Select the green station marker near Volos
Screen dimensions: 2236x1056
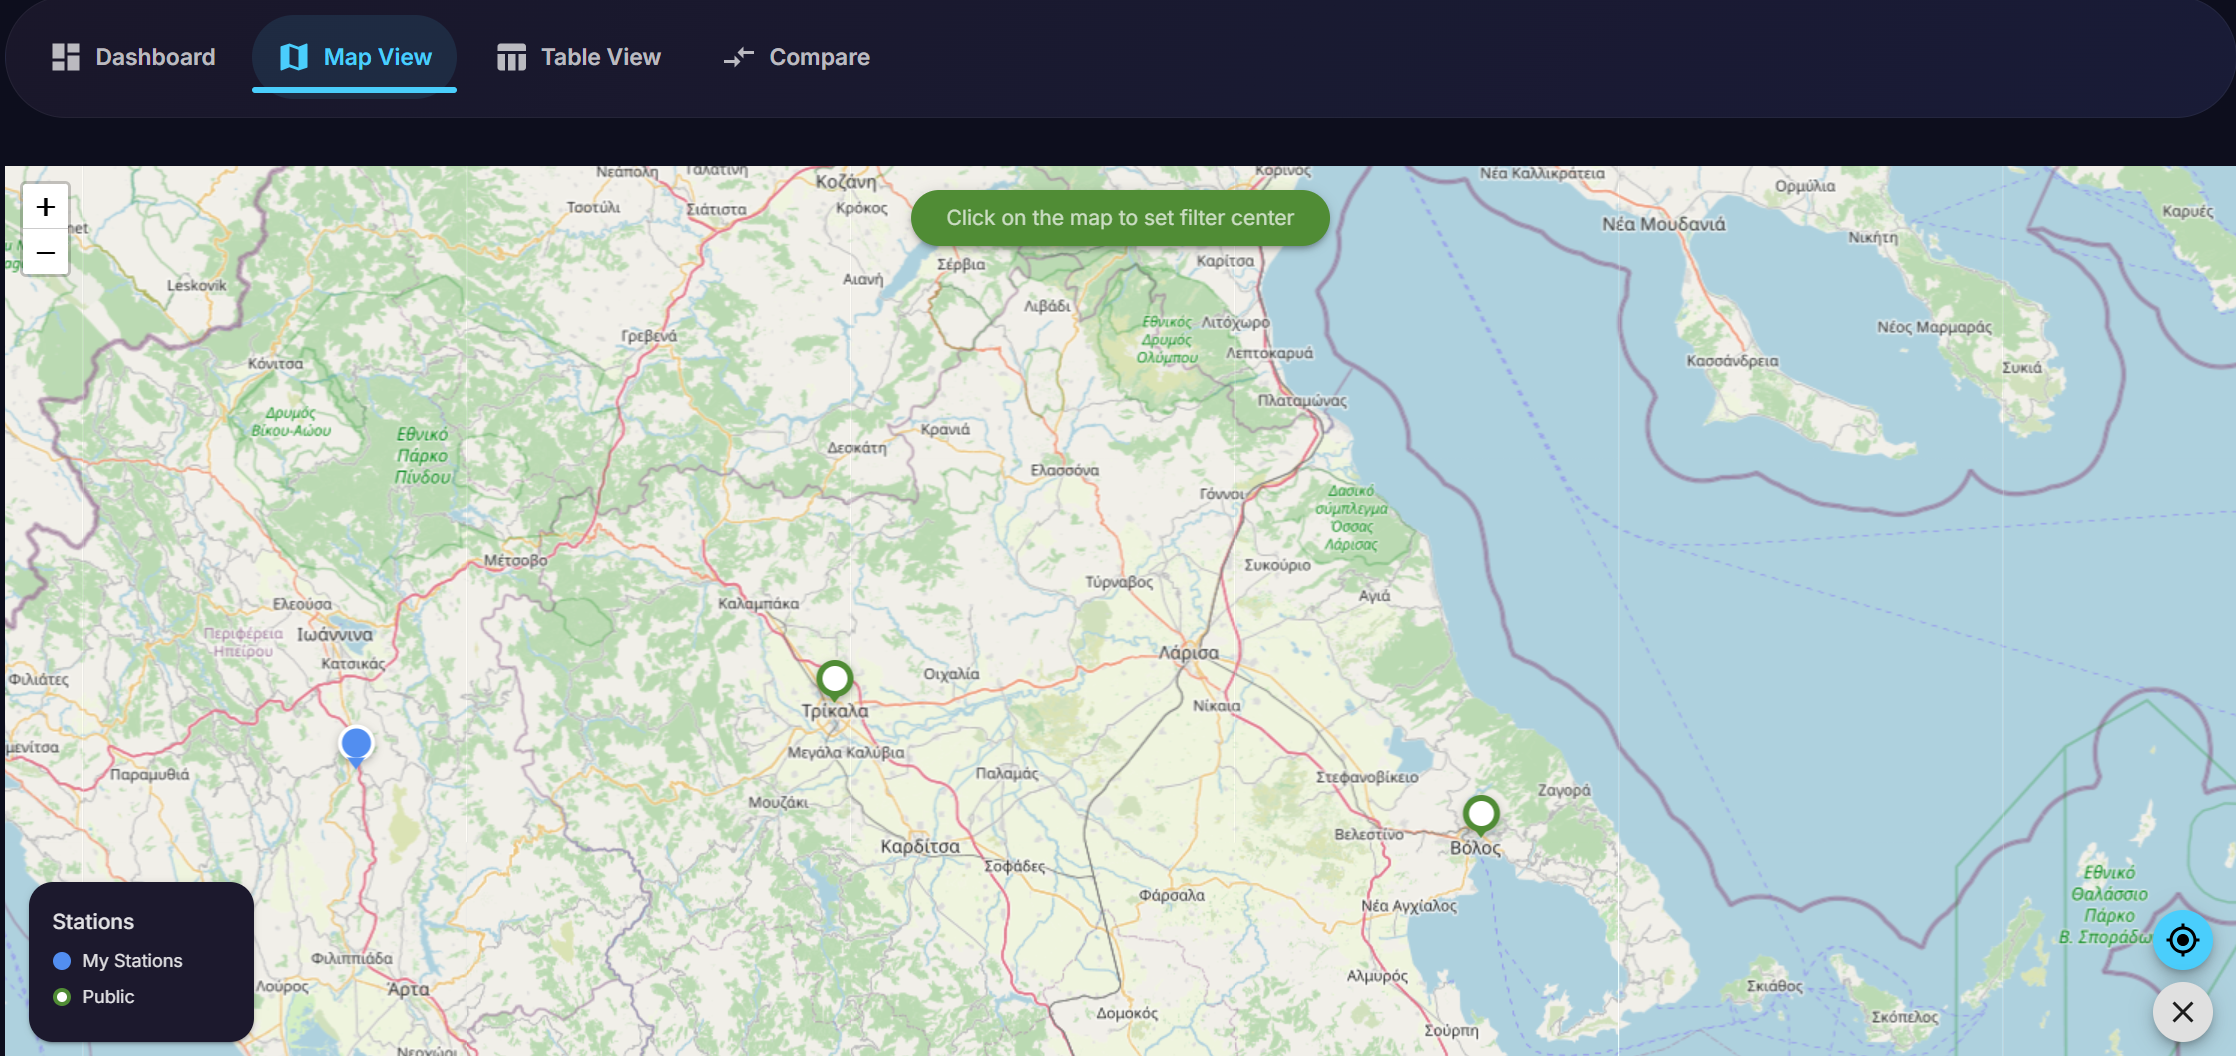1481,814
